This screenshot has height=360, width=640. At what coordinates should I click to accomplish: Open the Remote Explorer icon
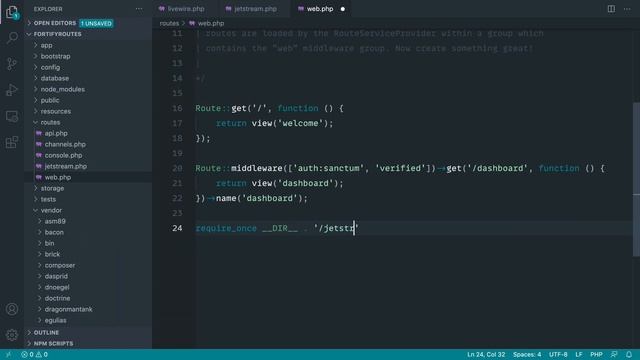[x=12, y=116]
